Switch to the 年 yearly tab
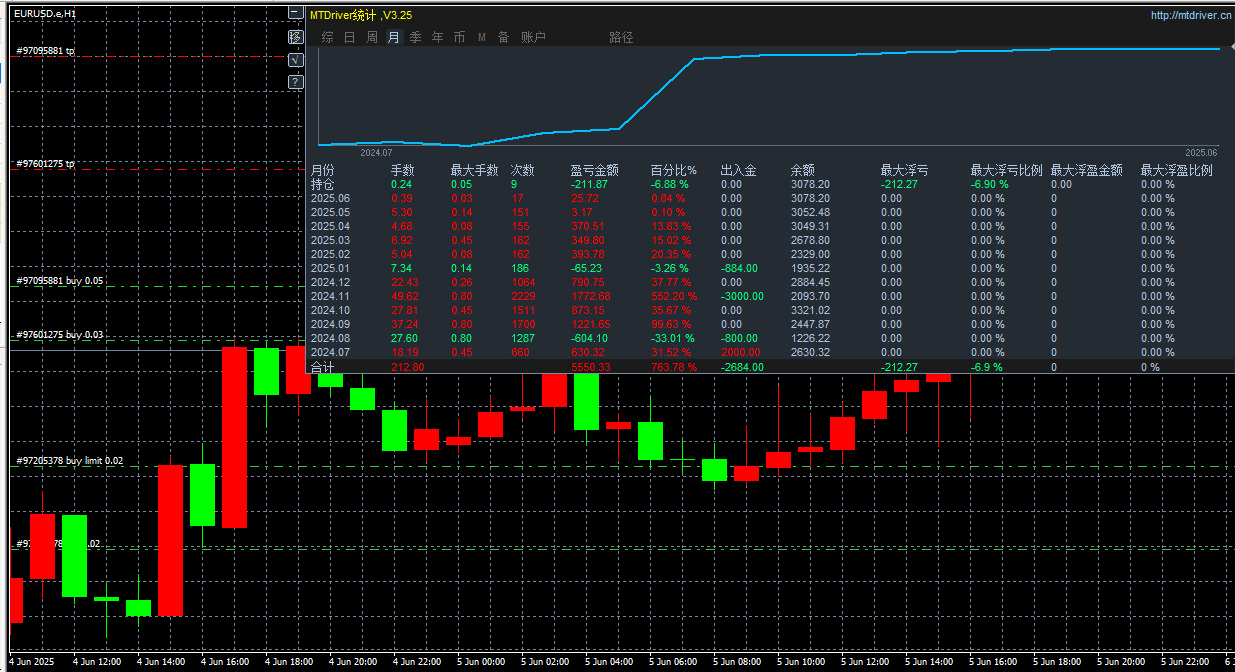Viewport: 1235px width, 672px height. point(437,37)
